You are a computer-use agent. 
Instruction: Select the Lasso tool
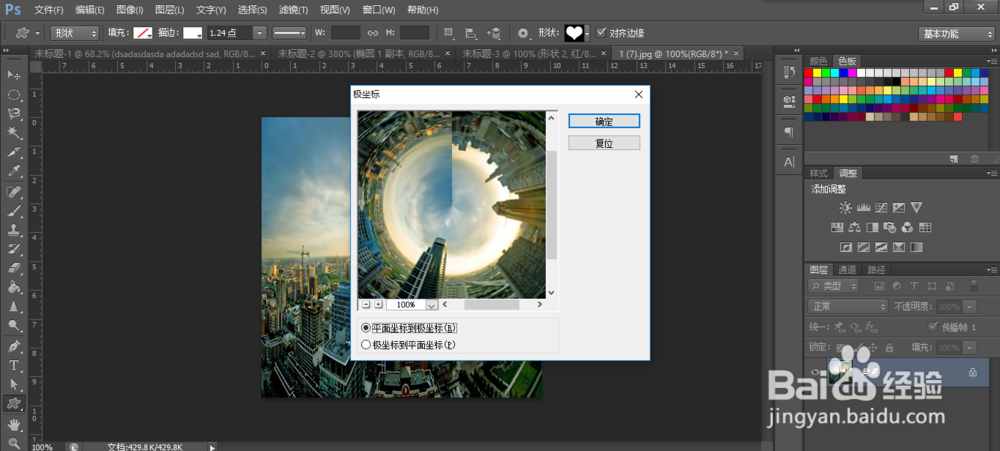13,114
